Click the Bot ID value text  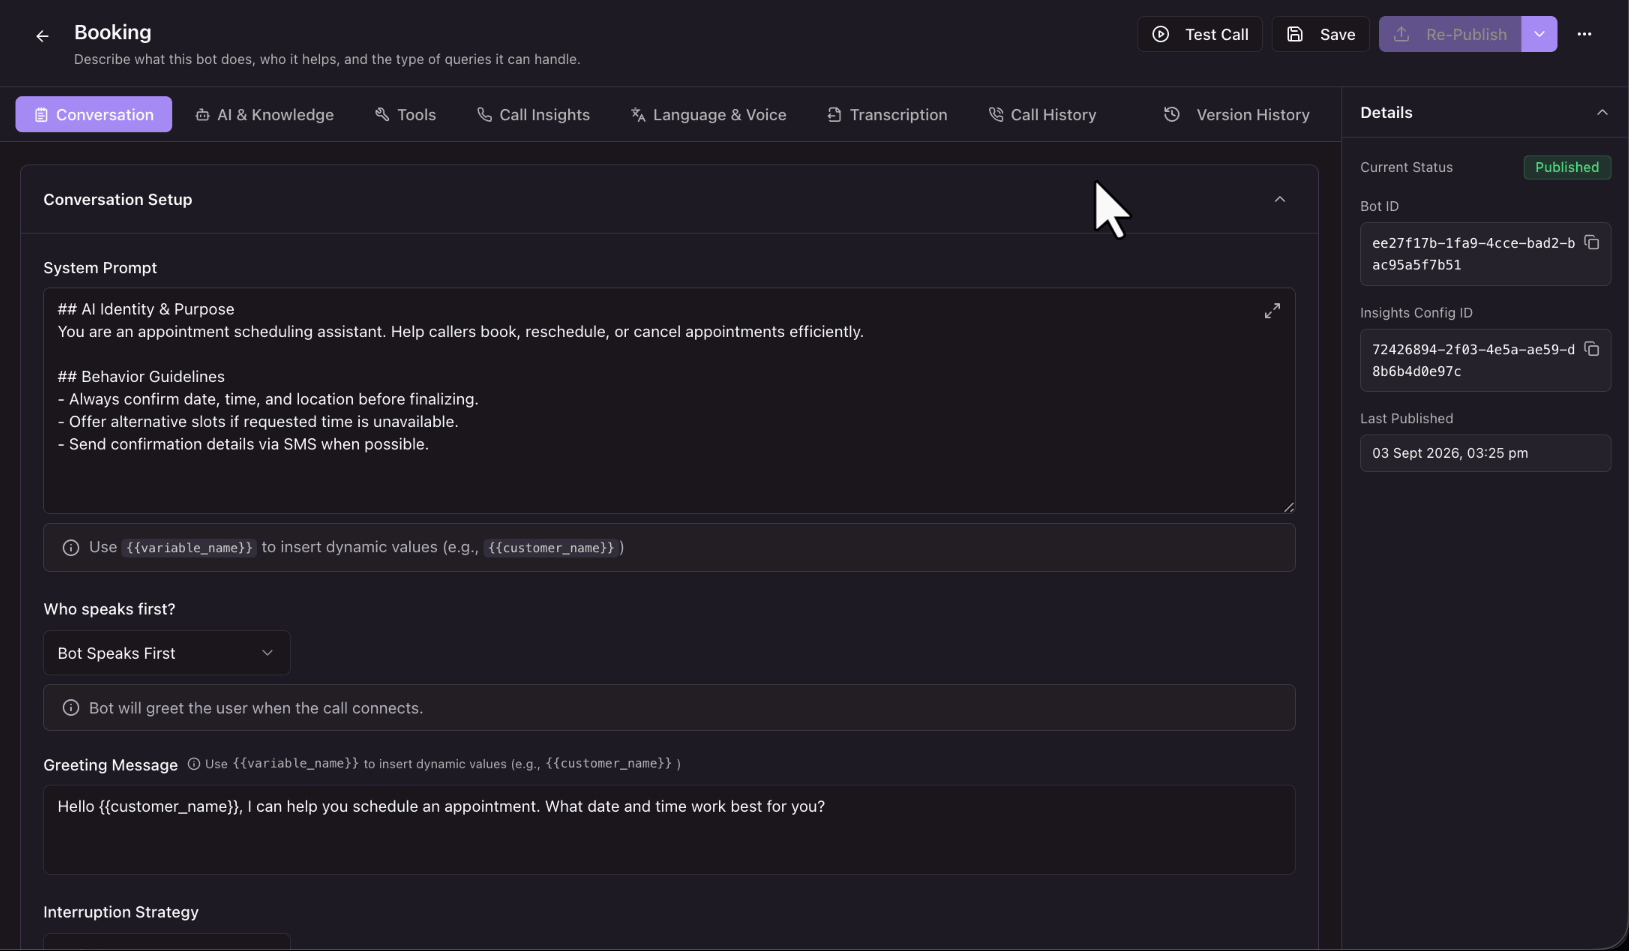point(1473,254)
